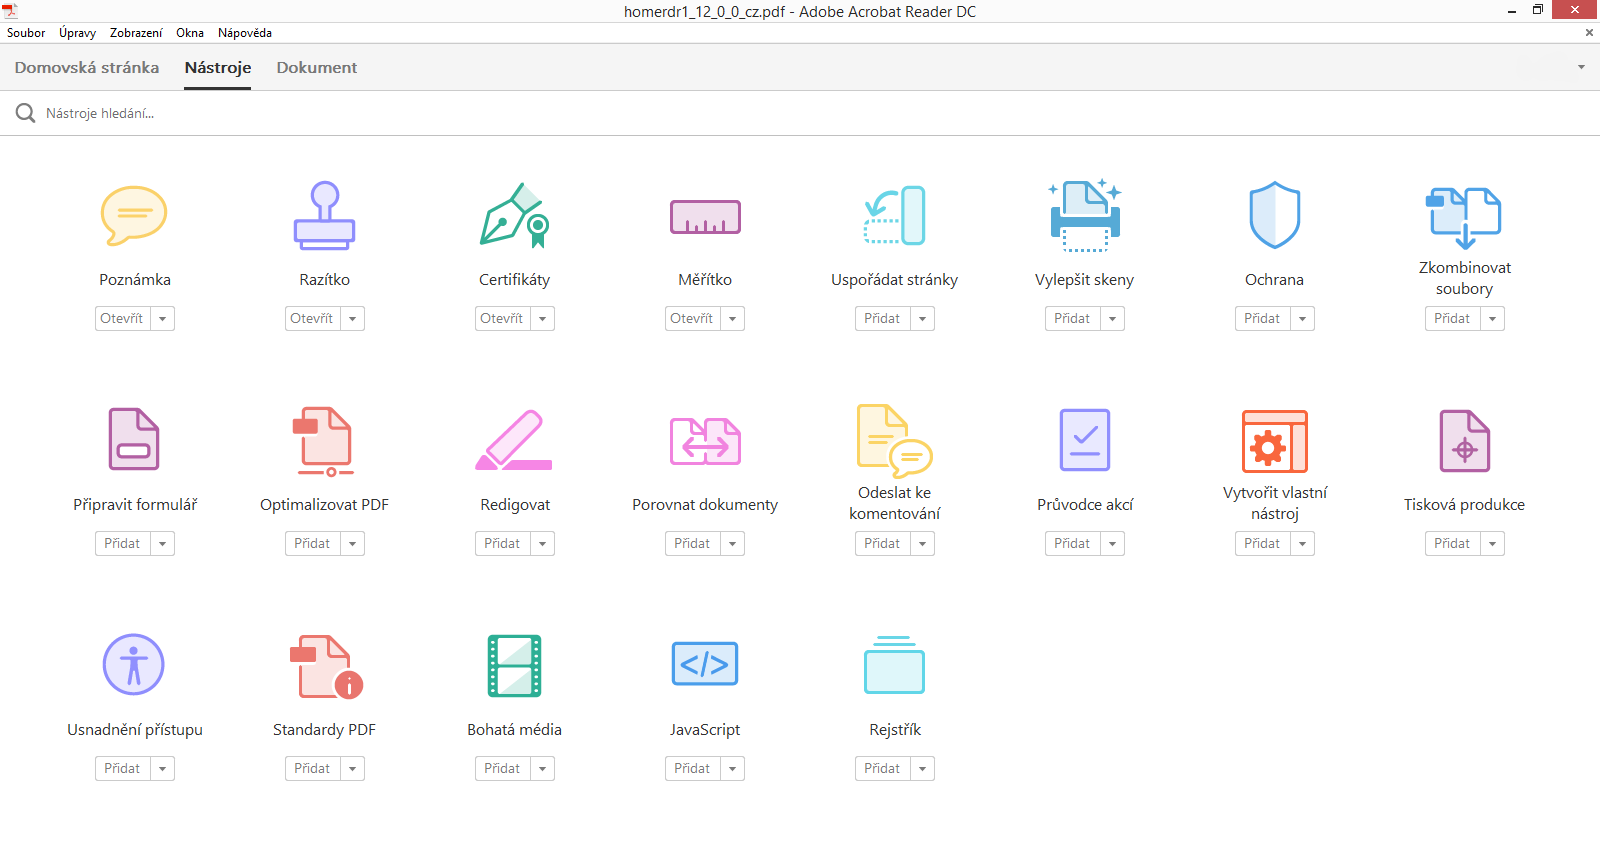Click Otevřít button under Certifikáty
The height and width of the screenshot is (860, 1600).
pos(503,318)
